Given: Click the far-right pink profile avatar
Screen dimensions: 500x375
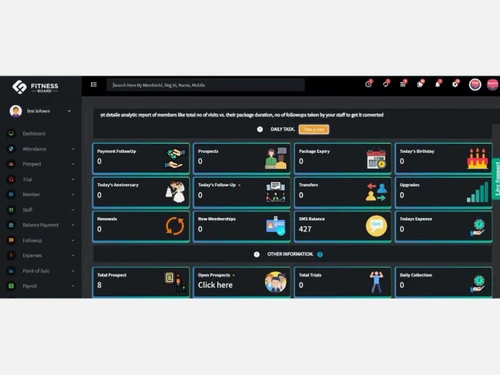Looking at the screenshot, I should [x=493, y=85].
